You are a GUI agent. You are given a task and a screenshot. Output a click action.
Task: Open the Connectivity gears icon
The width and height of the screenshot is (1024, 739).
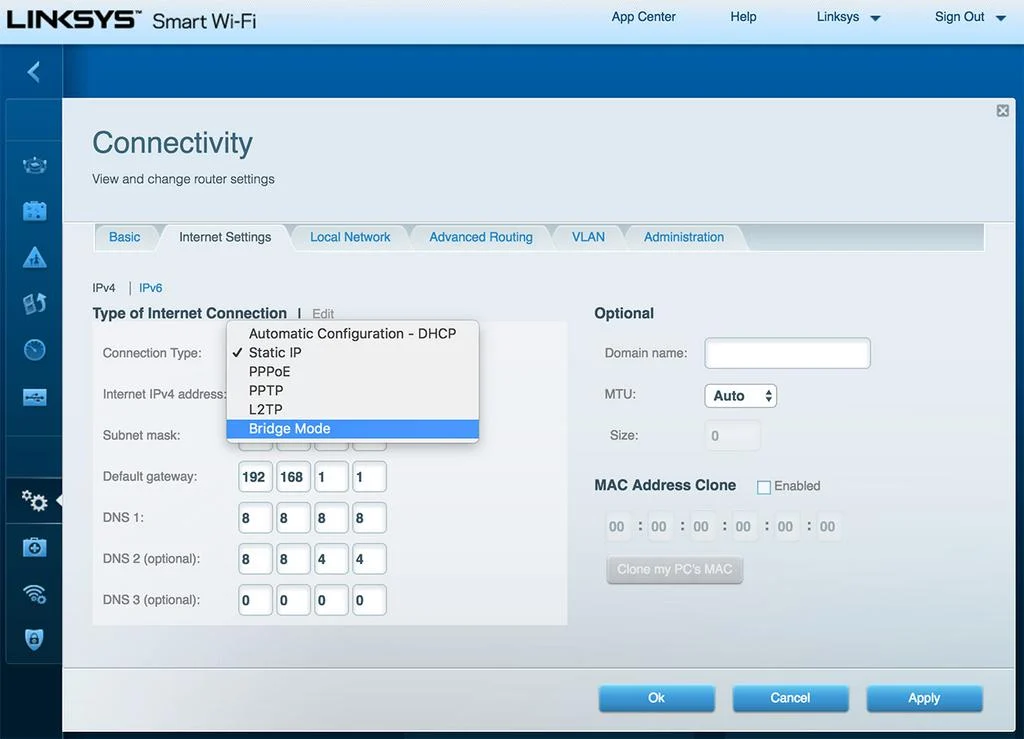pos(35,501)
